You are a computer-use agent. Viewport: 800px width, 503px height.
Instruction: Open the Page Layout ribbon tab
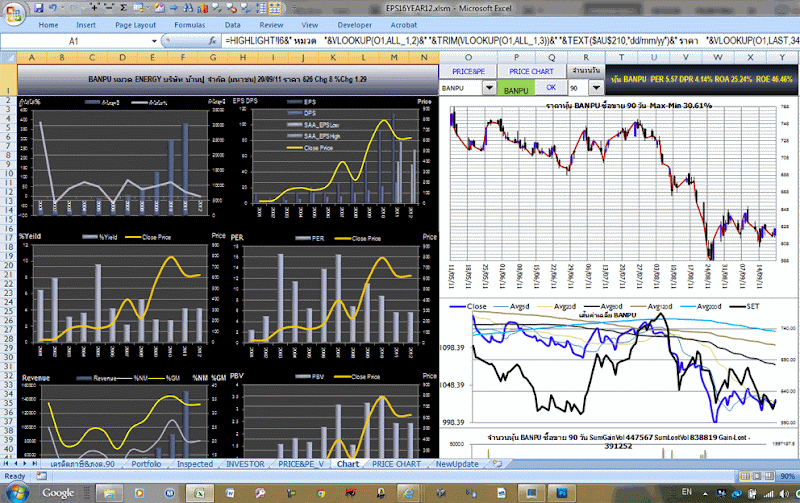pos(135,25)
